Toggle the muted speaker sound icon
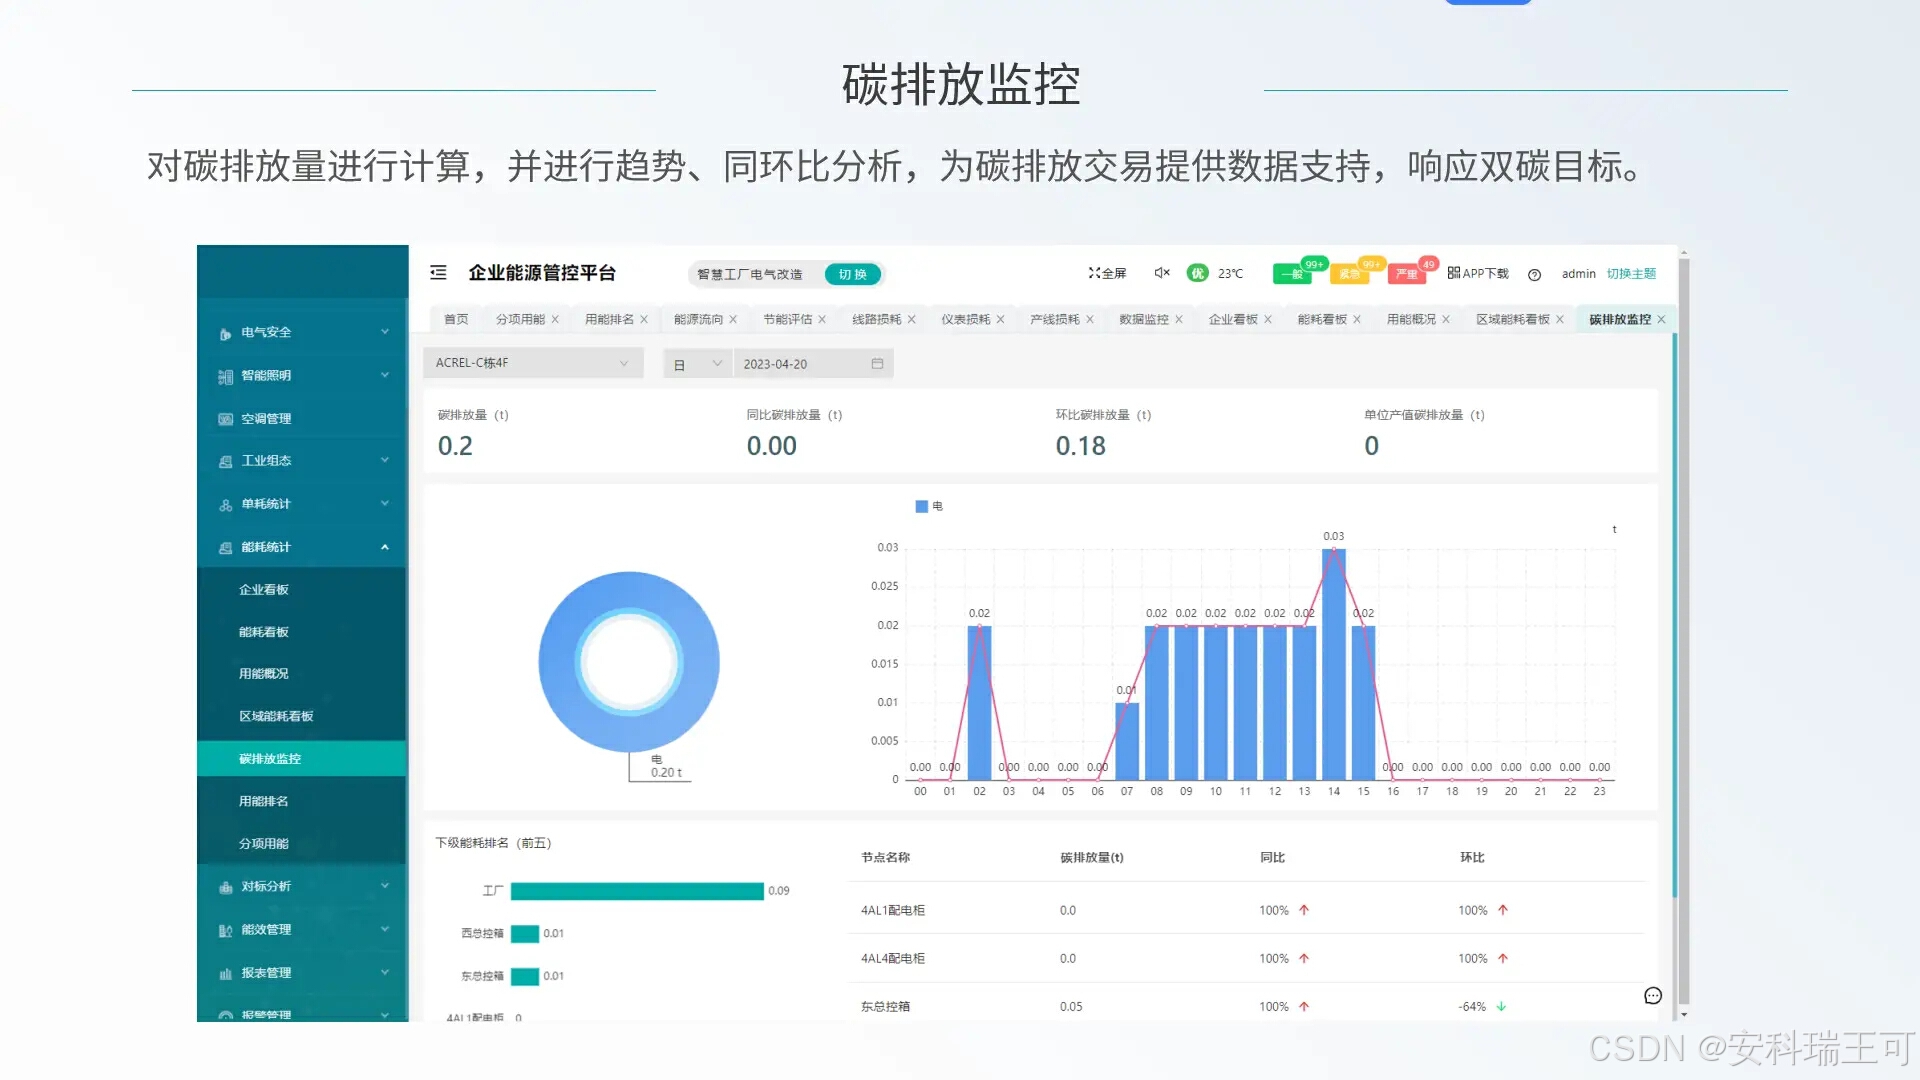This screenshot has width=1920, height=1080. [x=1161, y=272]
